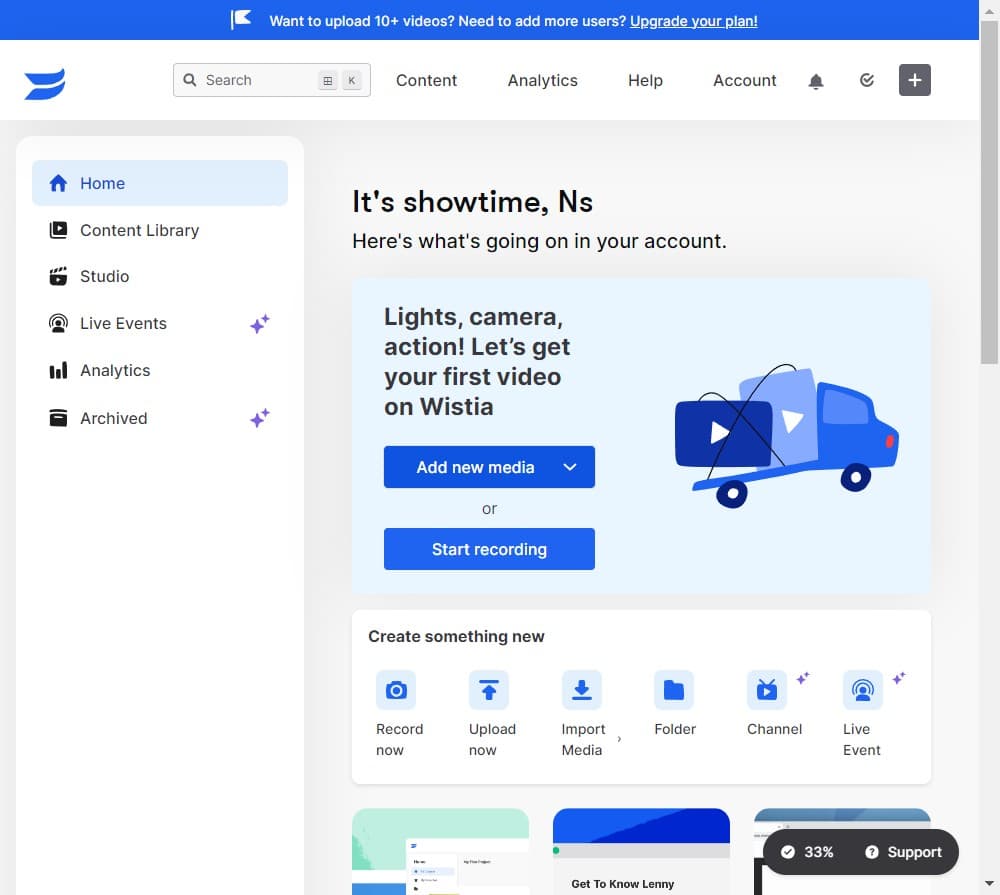Select the Live Event broadcast icon
Viewport: 1000px width, 895px height.
click(862, 690)
